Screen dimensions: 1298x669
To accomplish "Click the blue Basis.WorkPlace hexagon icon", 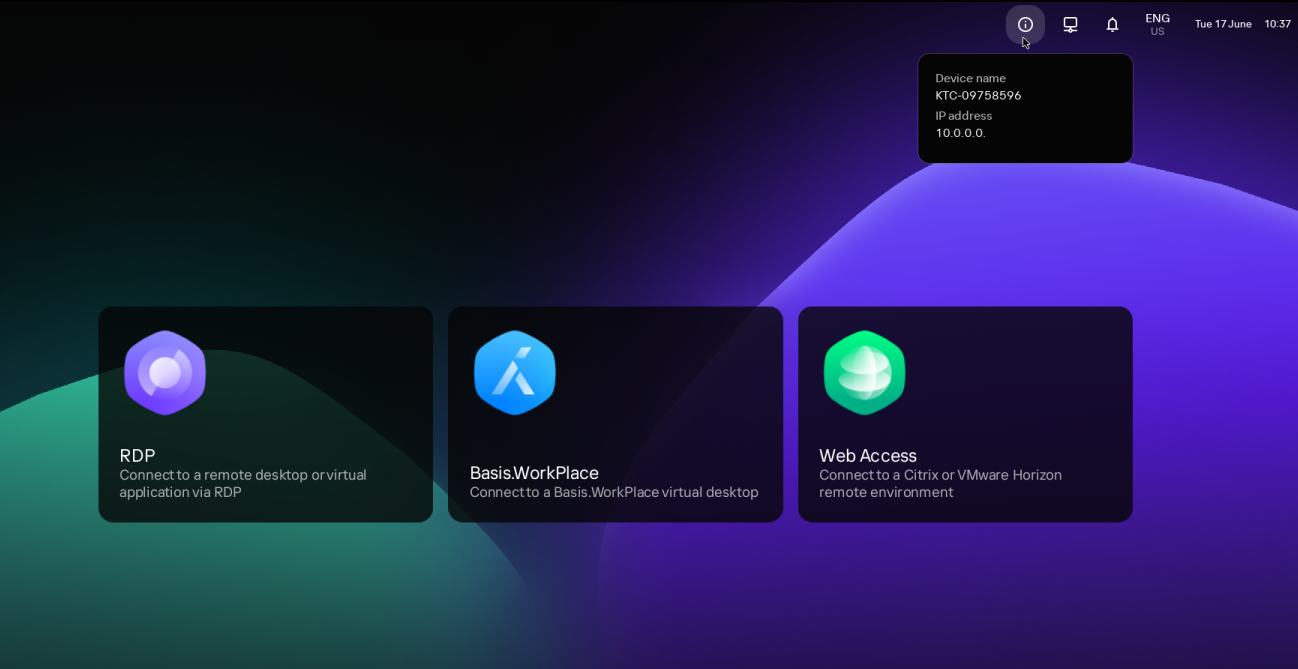I will tap(515, 372).
